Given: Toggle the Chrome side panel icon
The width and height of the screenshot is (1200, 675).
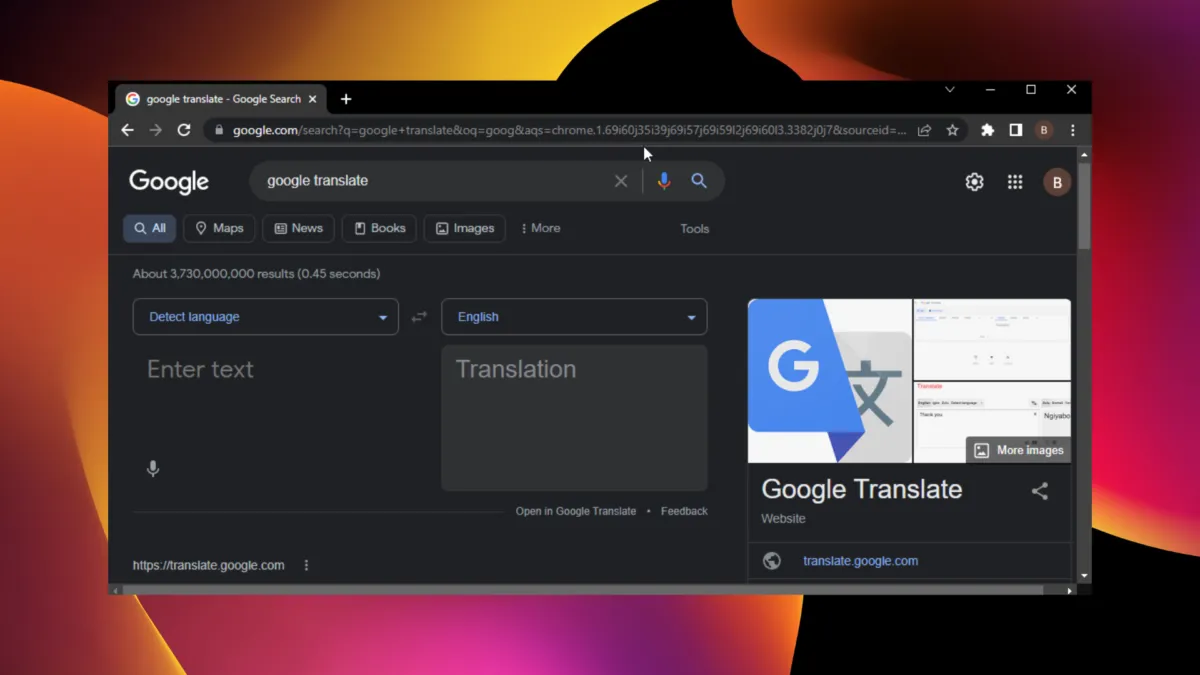Looking at the screenshot, I should (1015, 130).
